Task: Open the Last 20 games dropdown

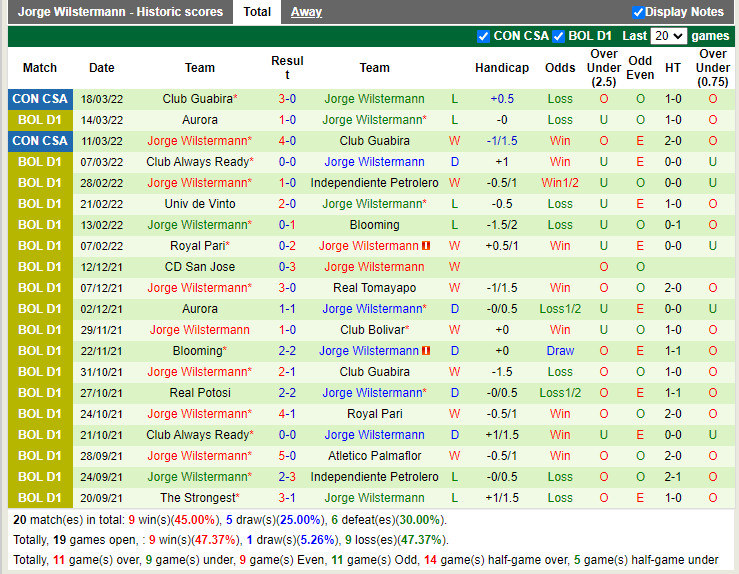Action: (668, 36)
